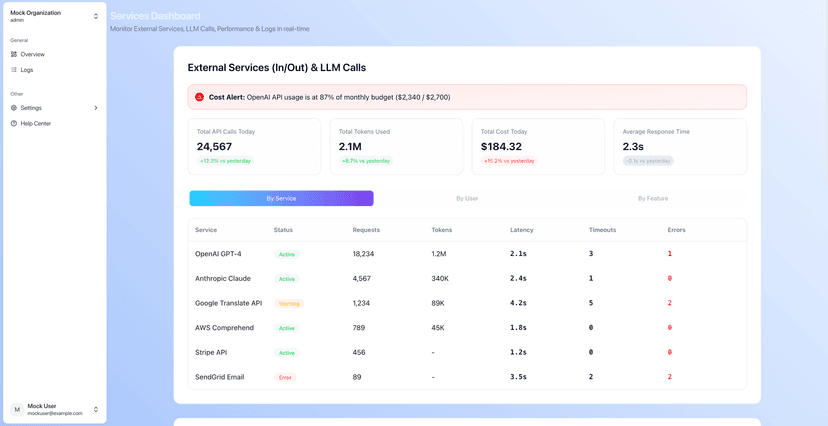Screen dimensions: 828x426
Task: Click the Help Center question icon
Action: [x=14, y=124]
